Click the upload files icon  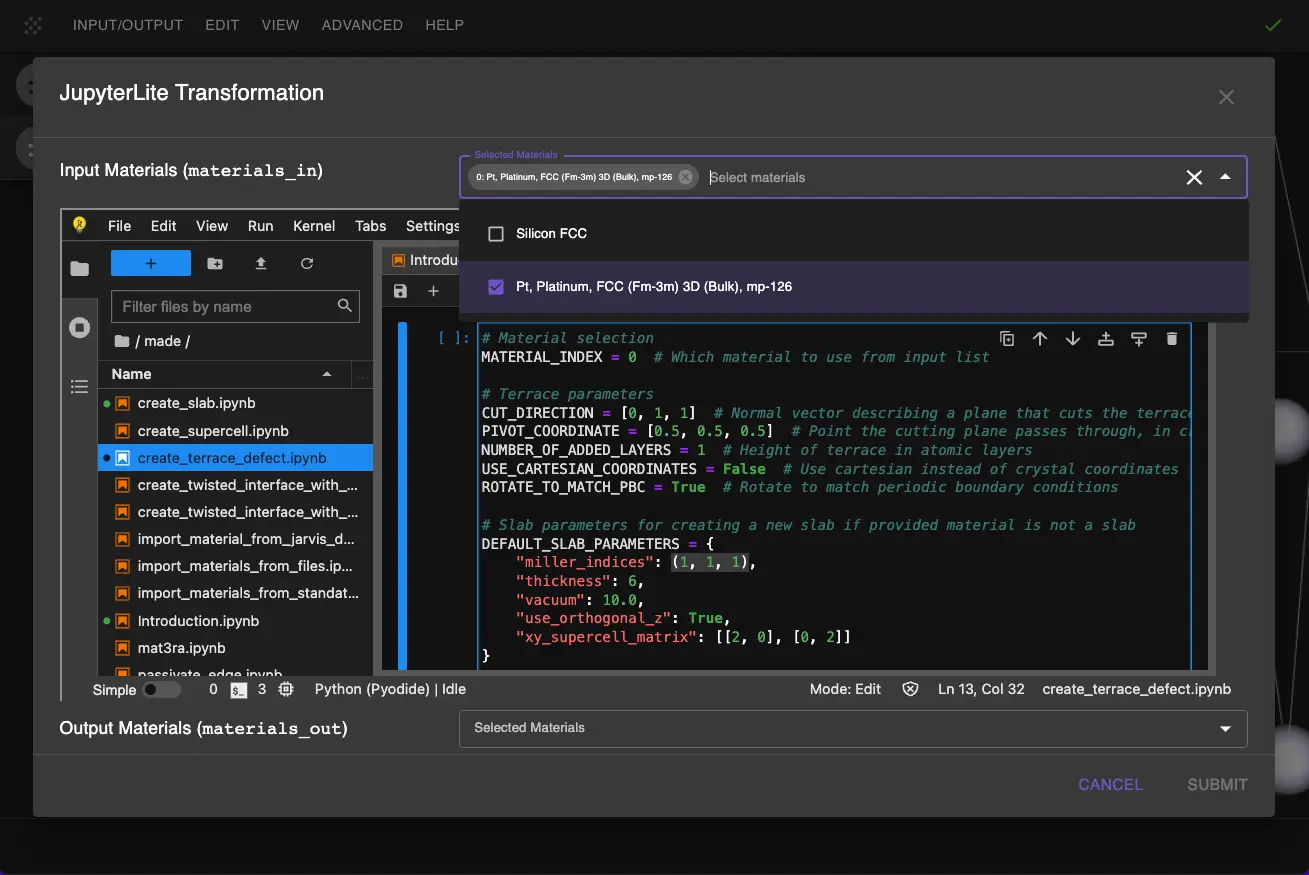261,263
